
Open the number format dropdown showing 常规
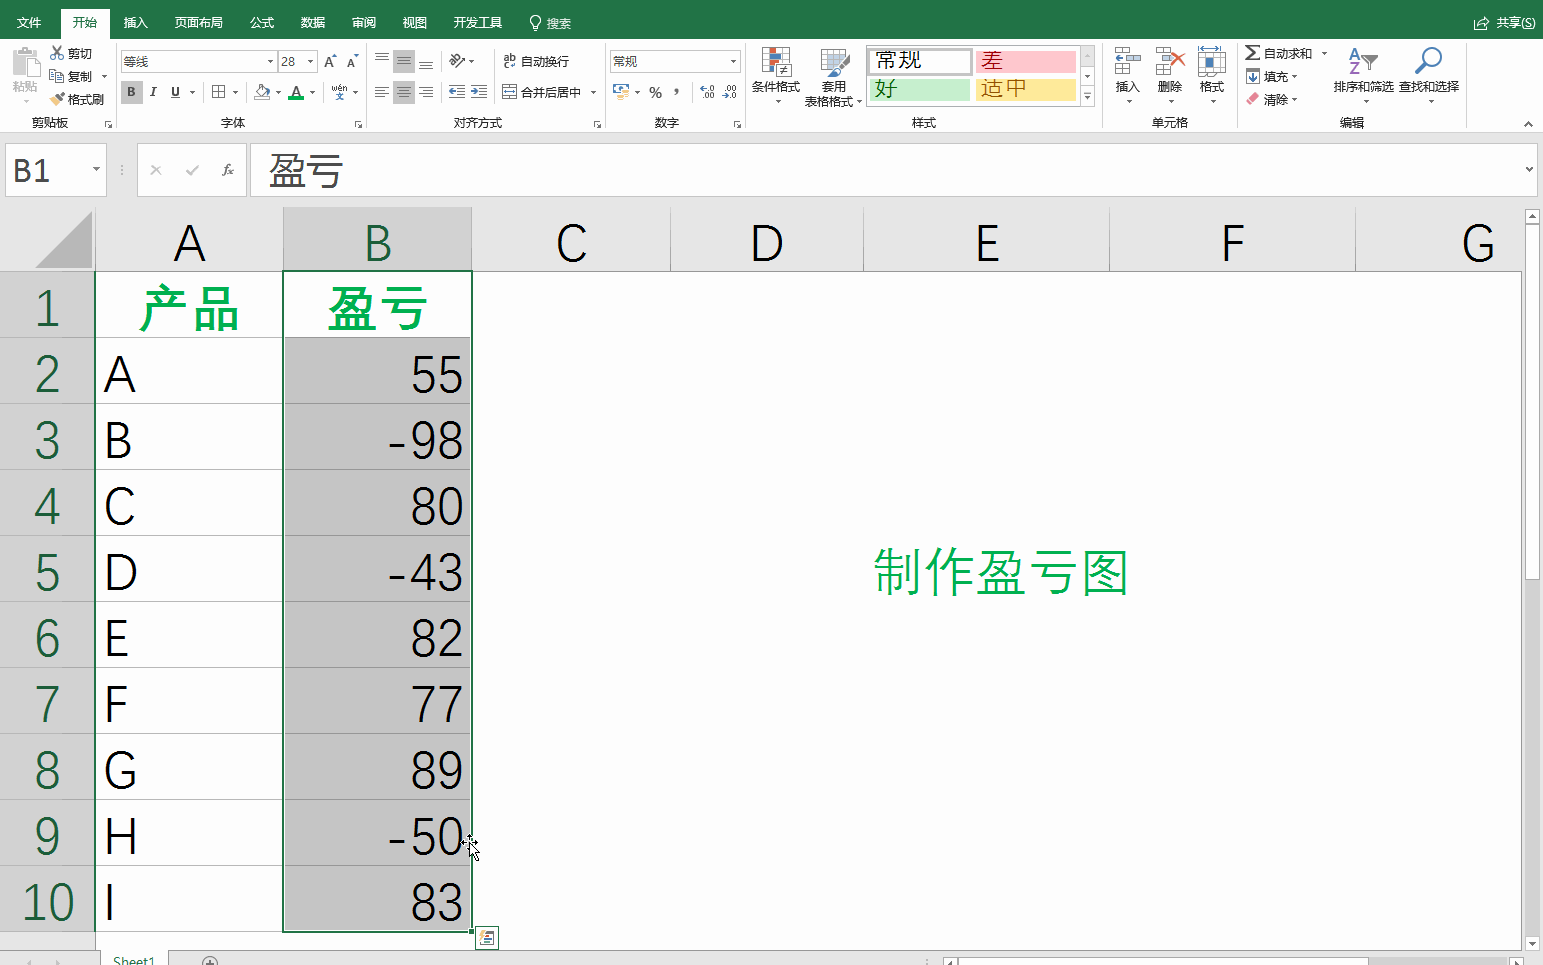coord(733,62)
